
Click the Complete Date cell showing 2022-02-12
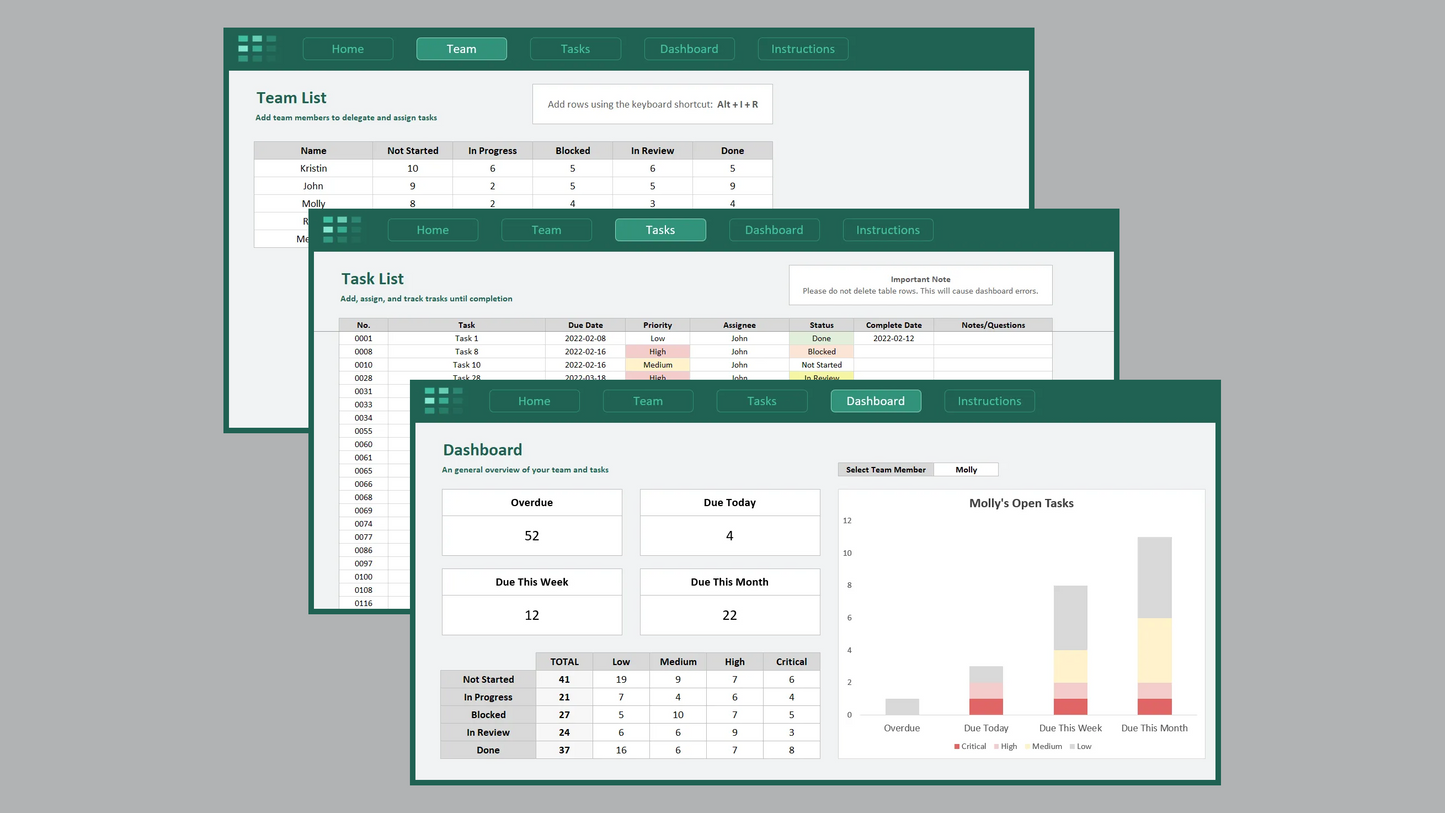892,339
